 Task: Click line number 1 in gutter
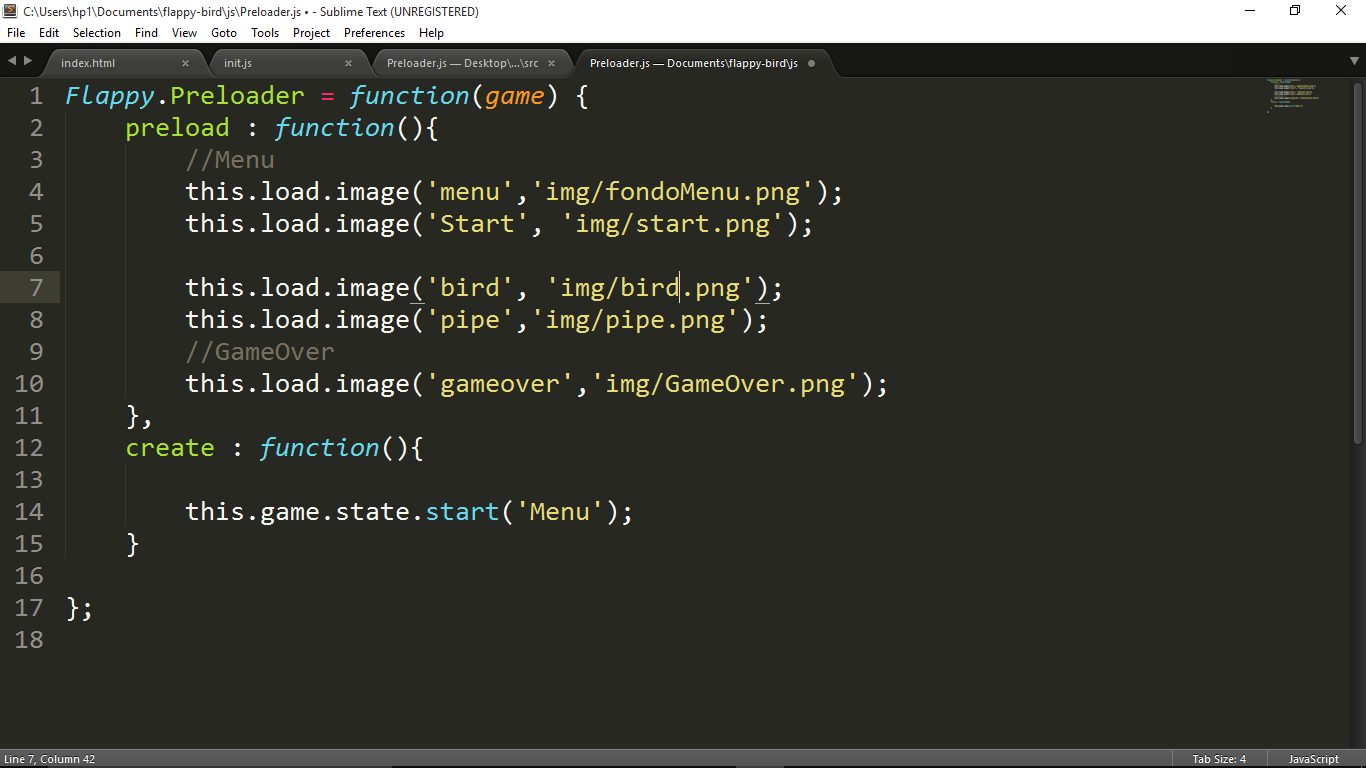37,96
